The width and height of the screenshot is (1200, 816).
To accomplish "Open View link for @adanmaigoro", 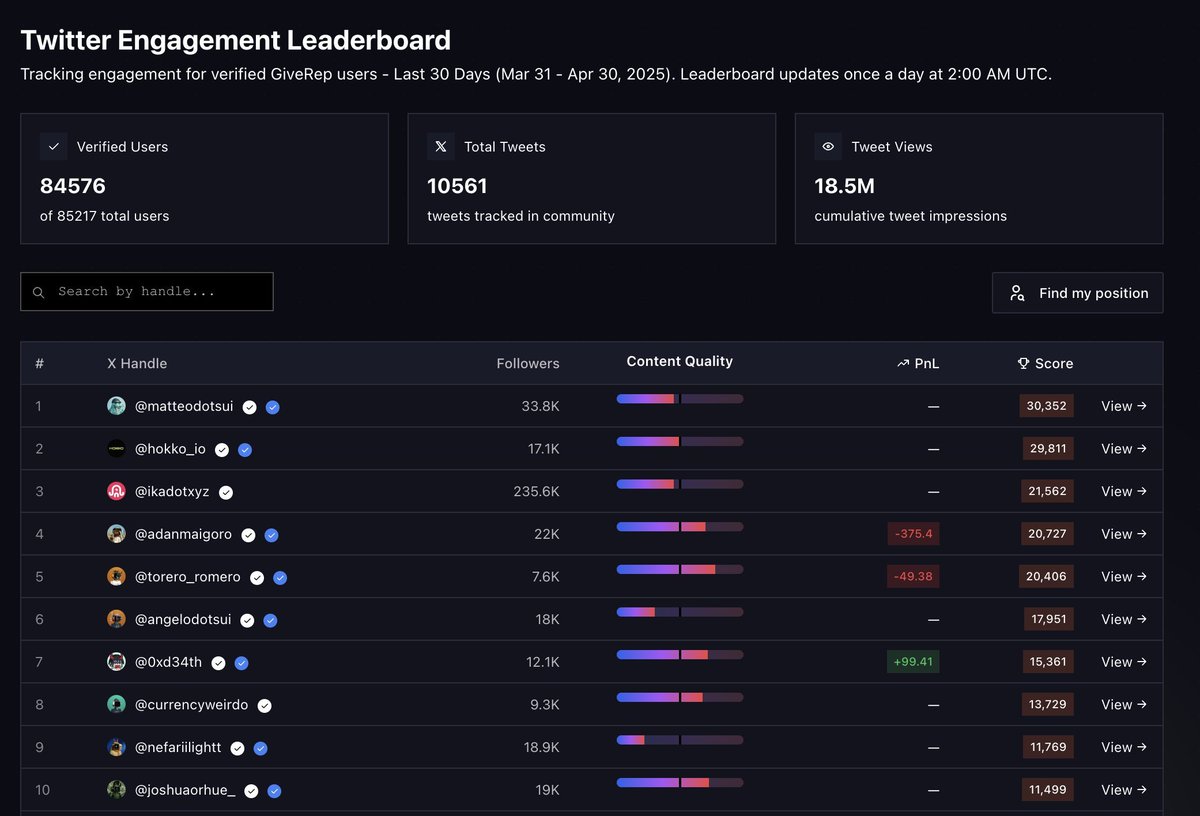I will [1123, 534].
